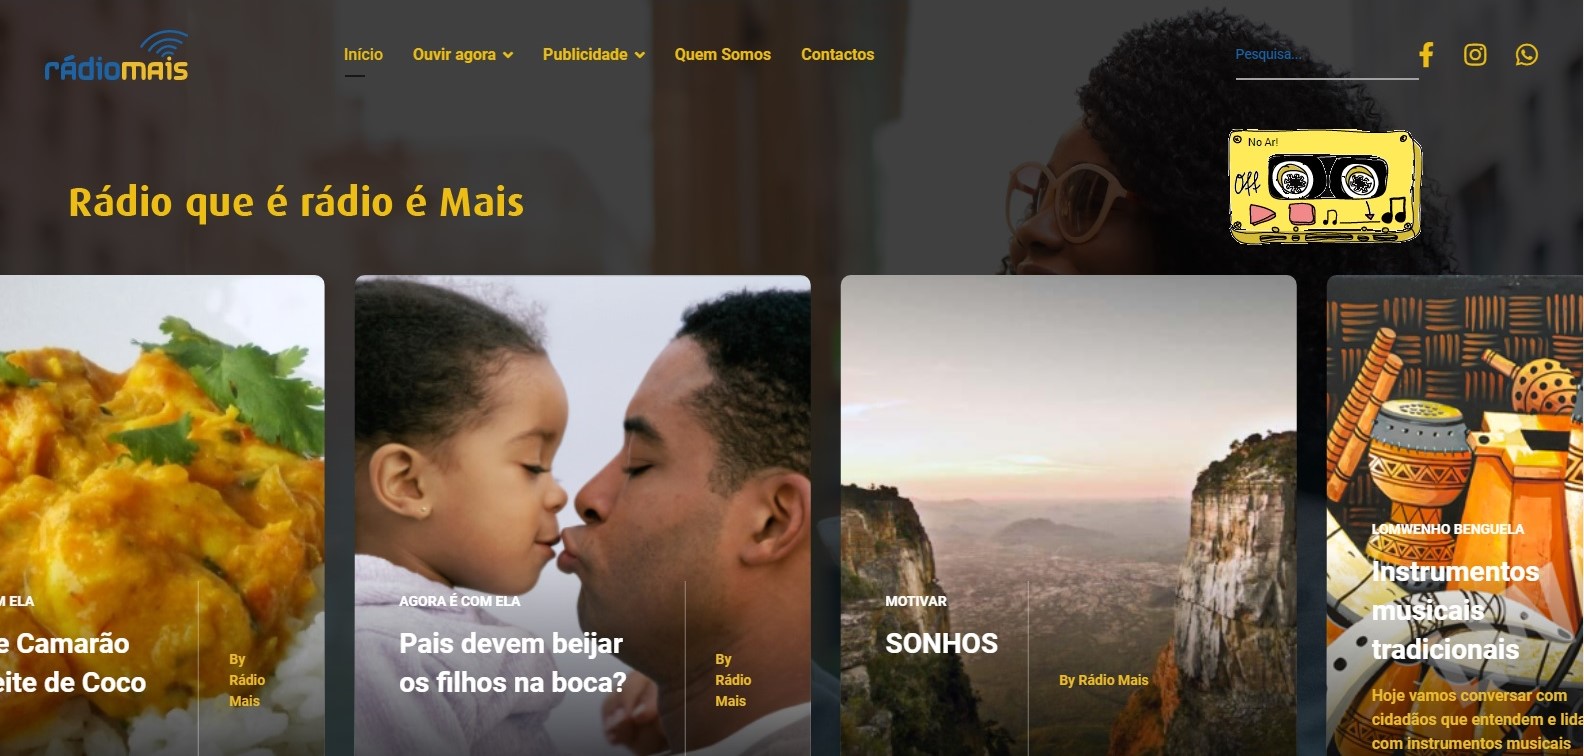Open the Quem Somos page
This screenshot has width=1584, height=756.
pos(723,54)
